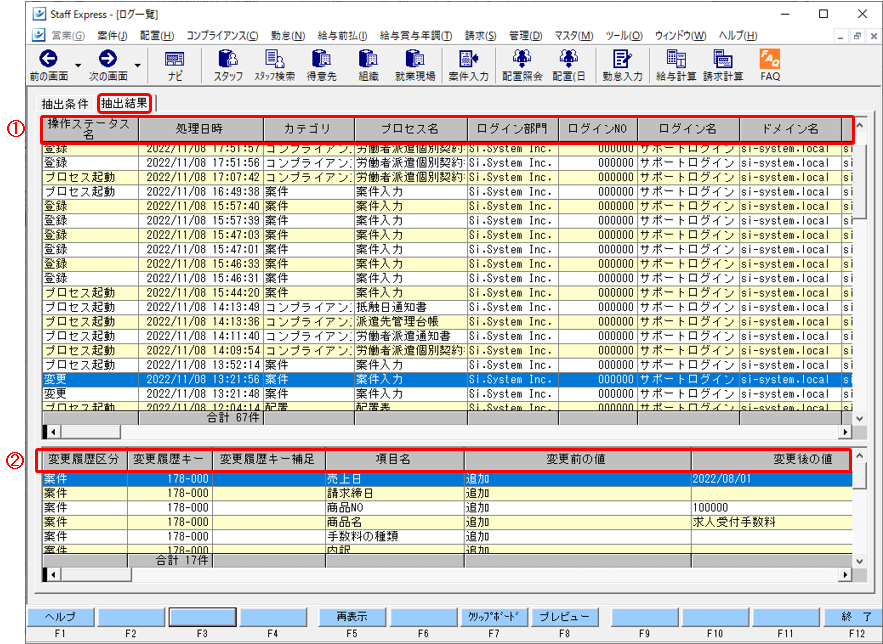Click upper log grid scroll-right arrow
This screenshot has height=644, width=883.
[x=845, y=432]
